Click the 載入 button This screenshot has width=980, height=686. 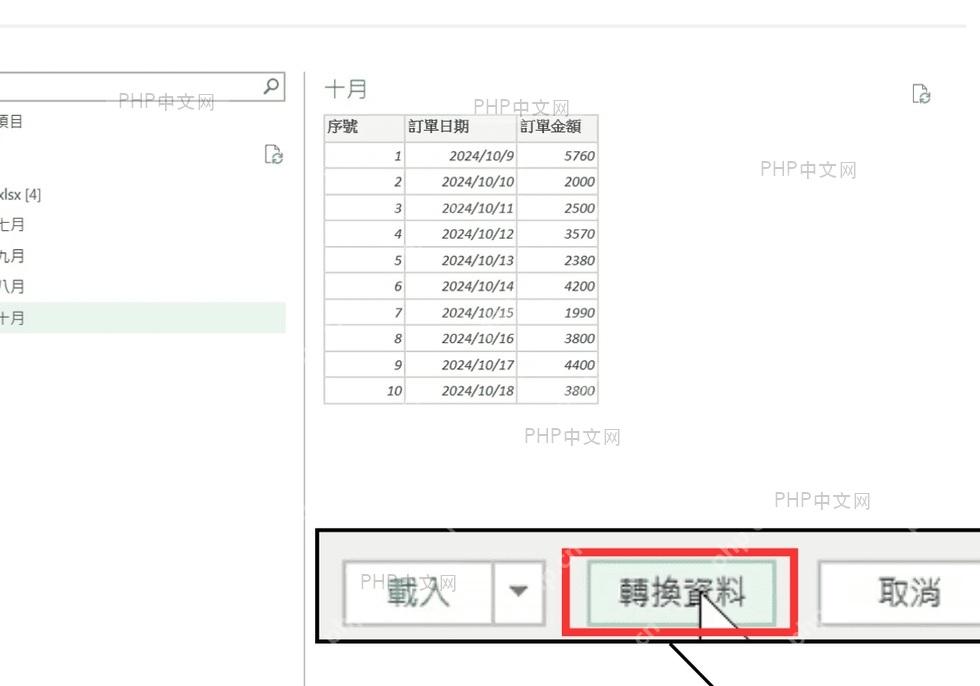[x=418, y=592]
